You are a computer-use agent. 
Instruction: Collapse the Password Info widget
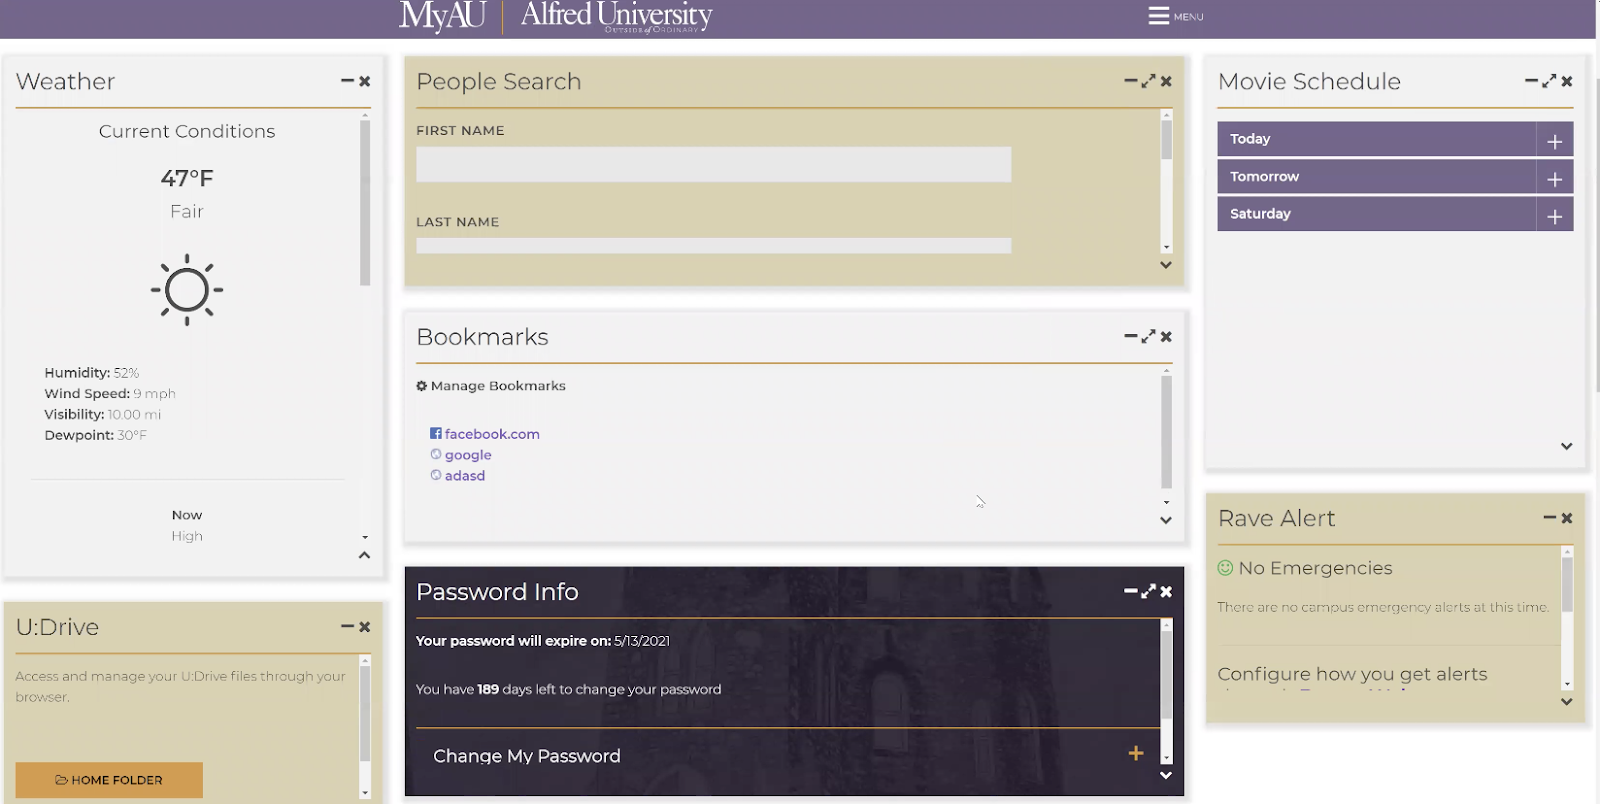(x=1130, y=592)
